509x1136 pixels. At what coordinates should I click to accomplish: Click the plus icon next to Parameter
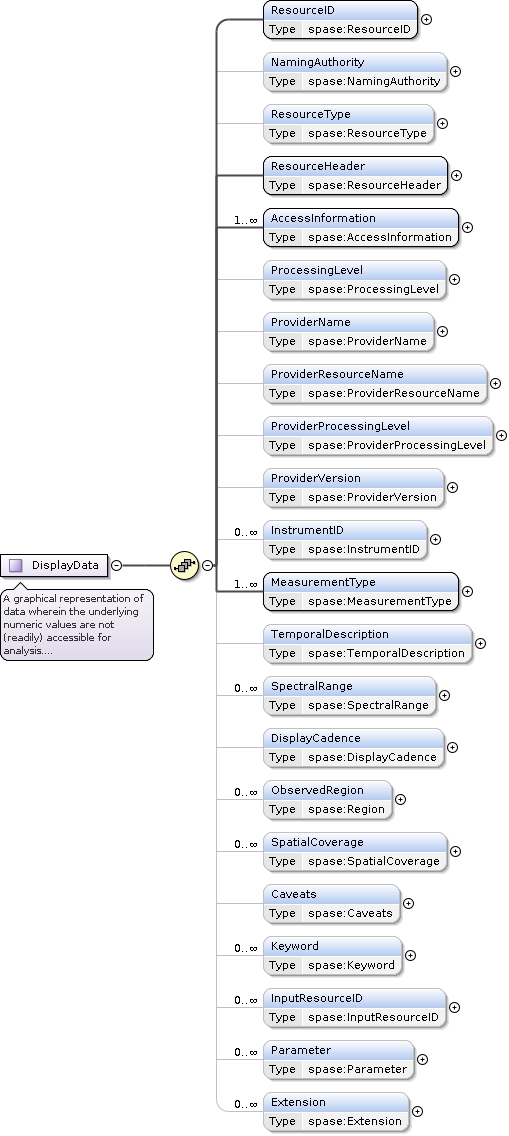(x=422, y=1059)
